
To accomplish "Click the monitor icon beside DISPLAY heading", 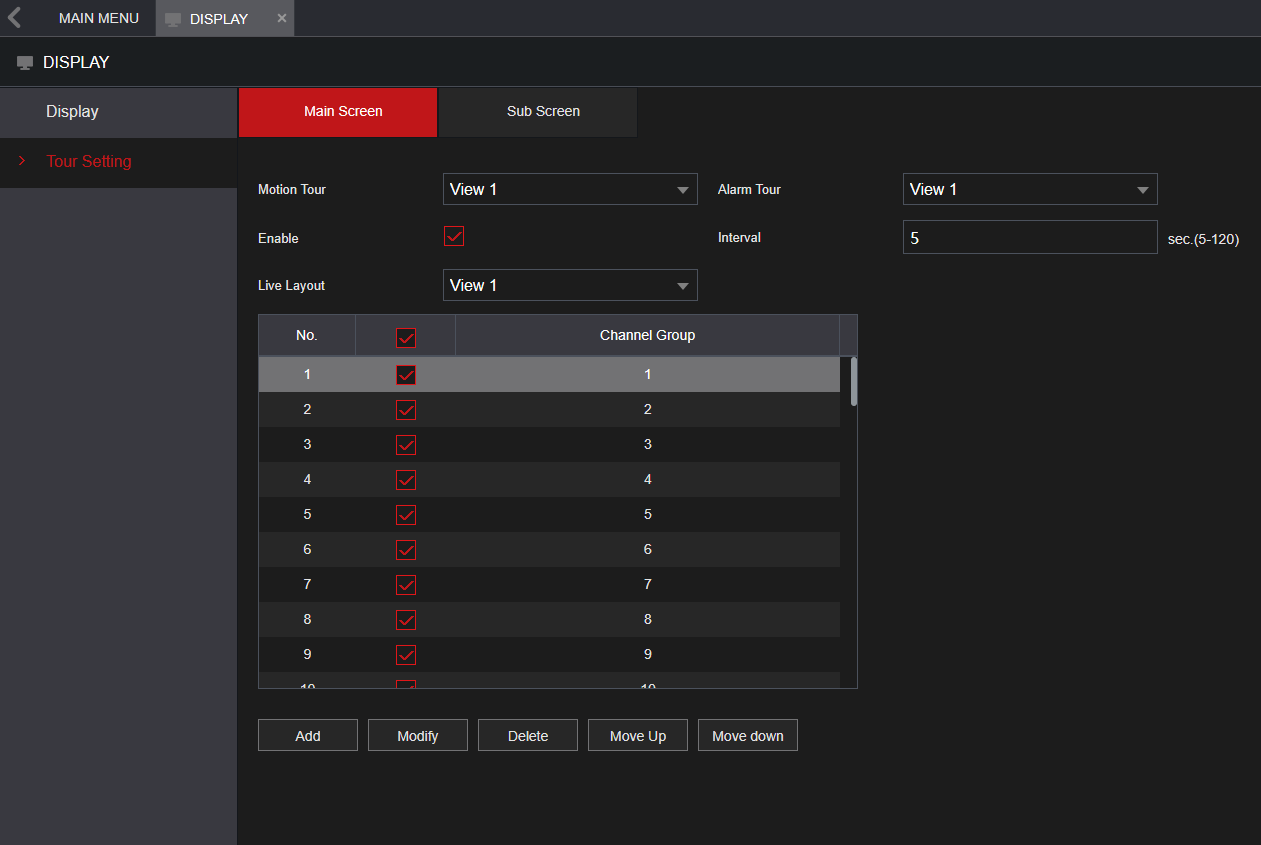I will [25, 63].
